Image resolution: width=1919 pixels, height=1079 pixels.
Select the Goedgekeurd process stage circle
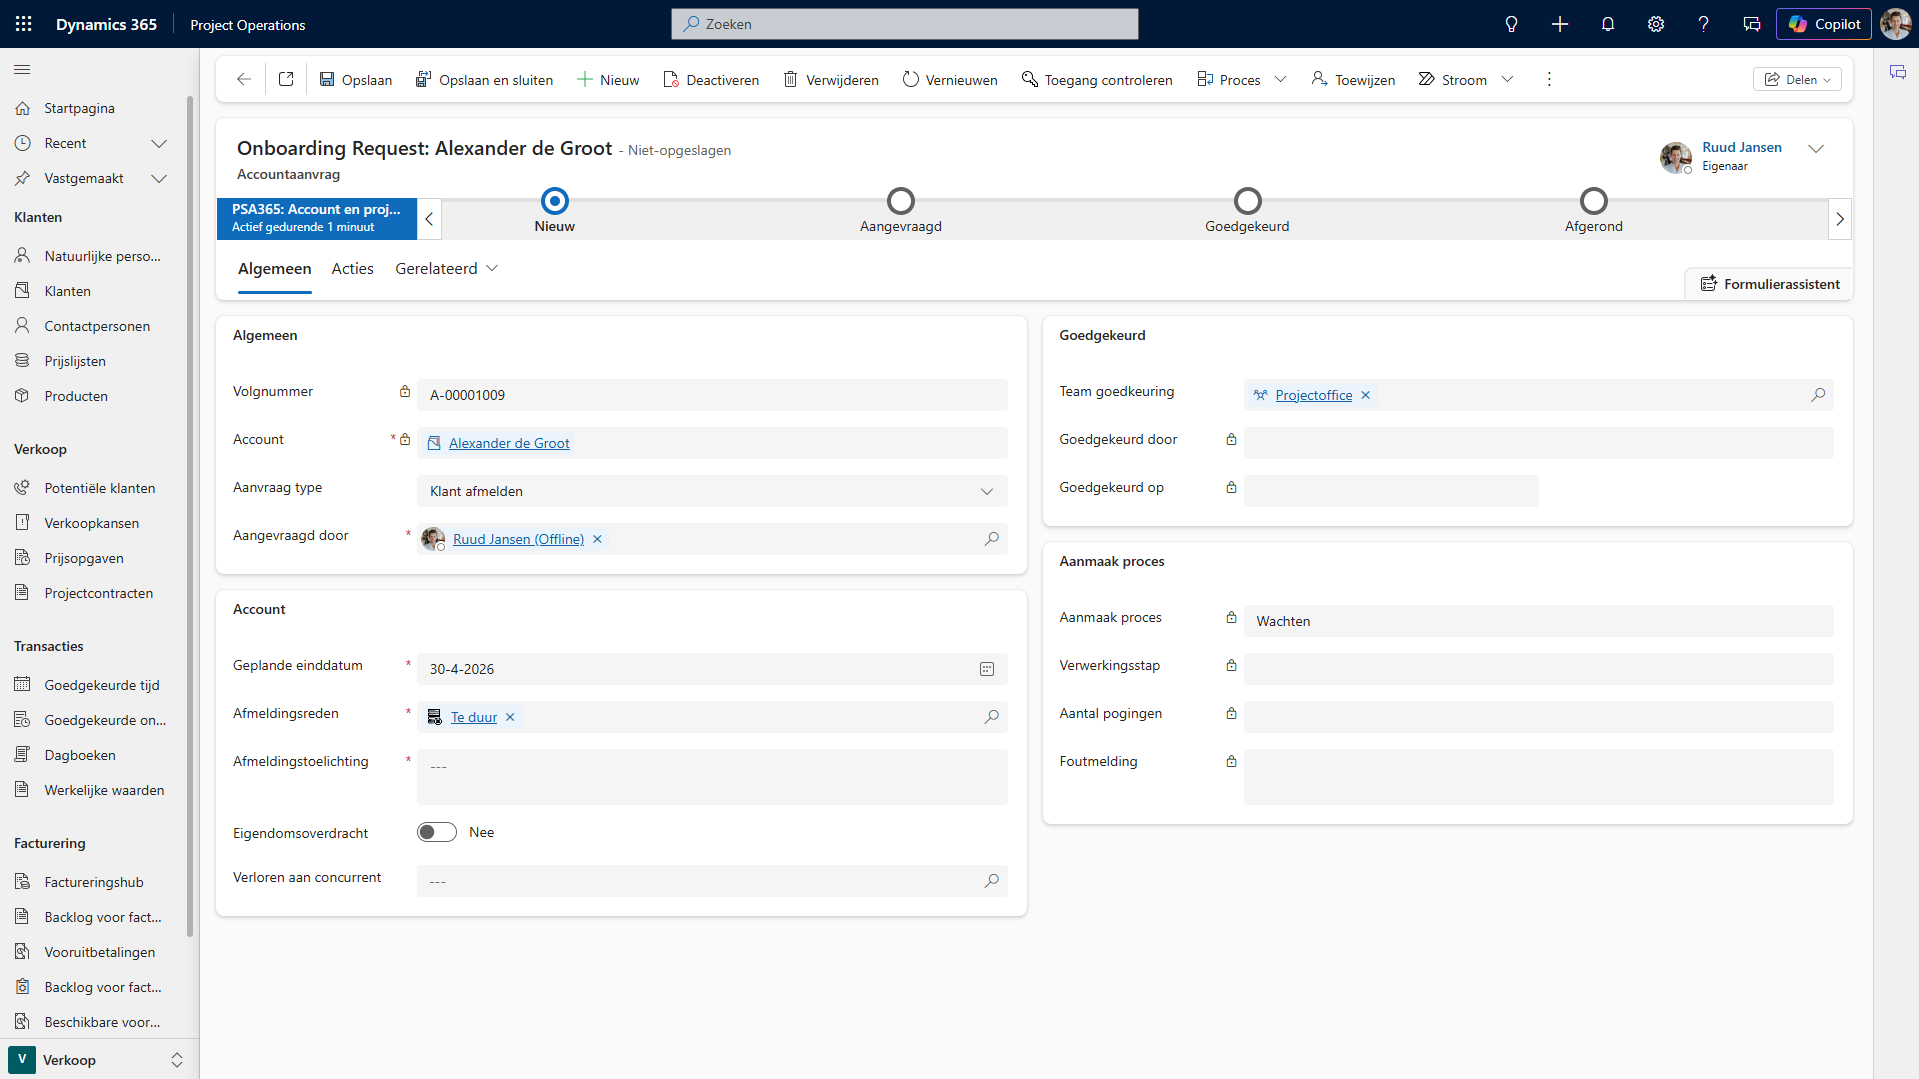(1247, 202)
